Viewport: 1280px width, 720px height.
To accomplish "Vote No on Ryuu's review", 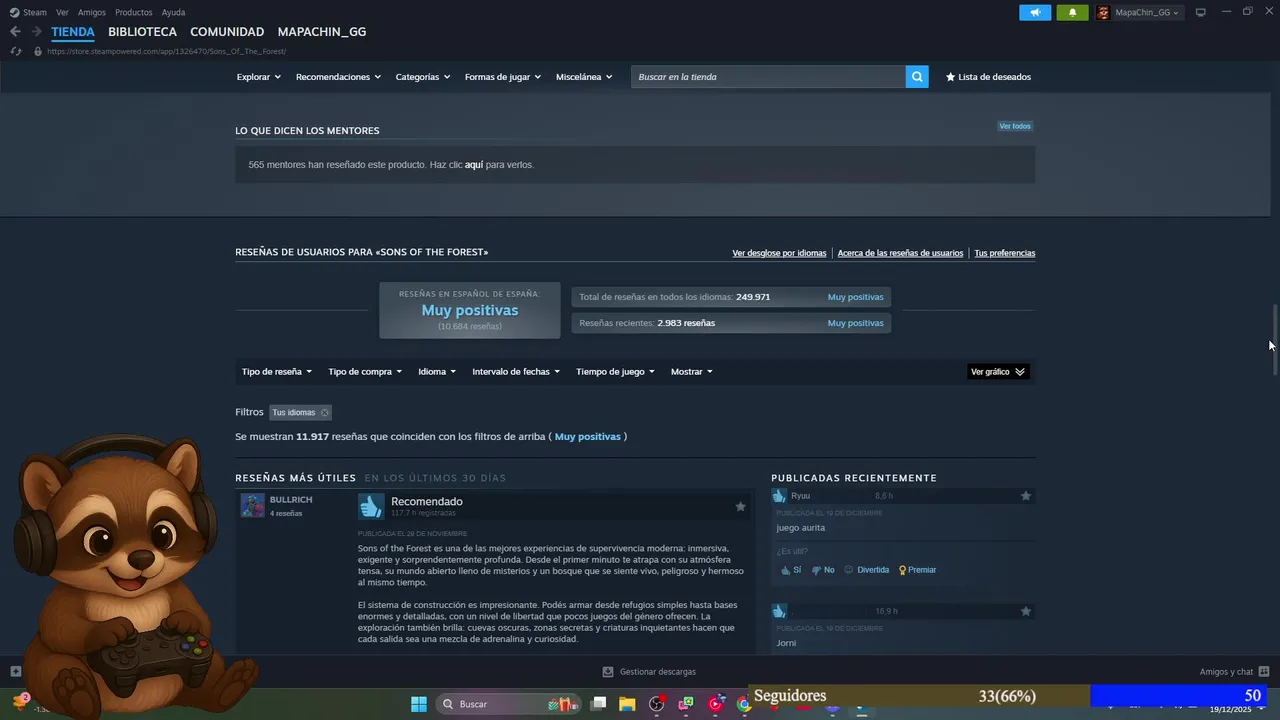I will coord(823,570).
